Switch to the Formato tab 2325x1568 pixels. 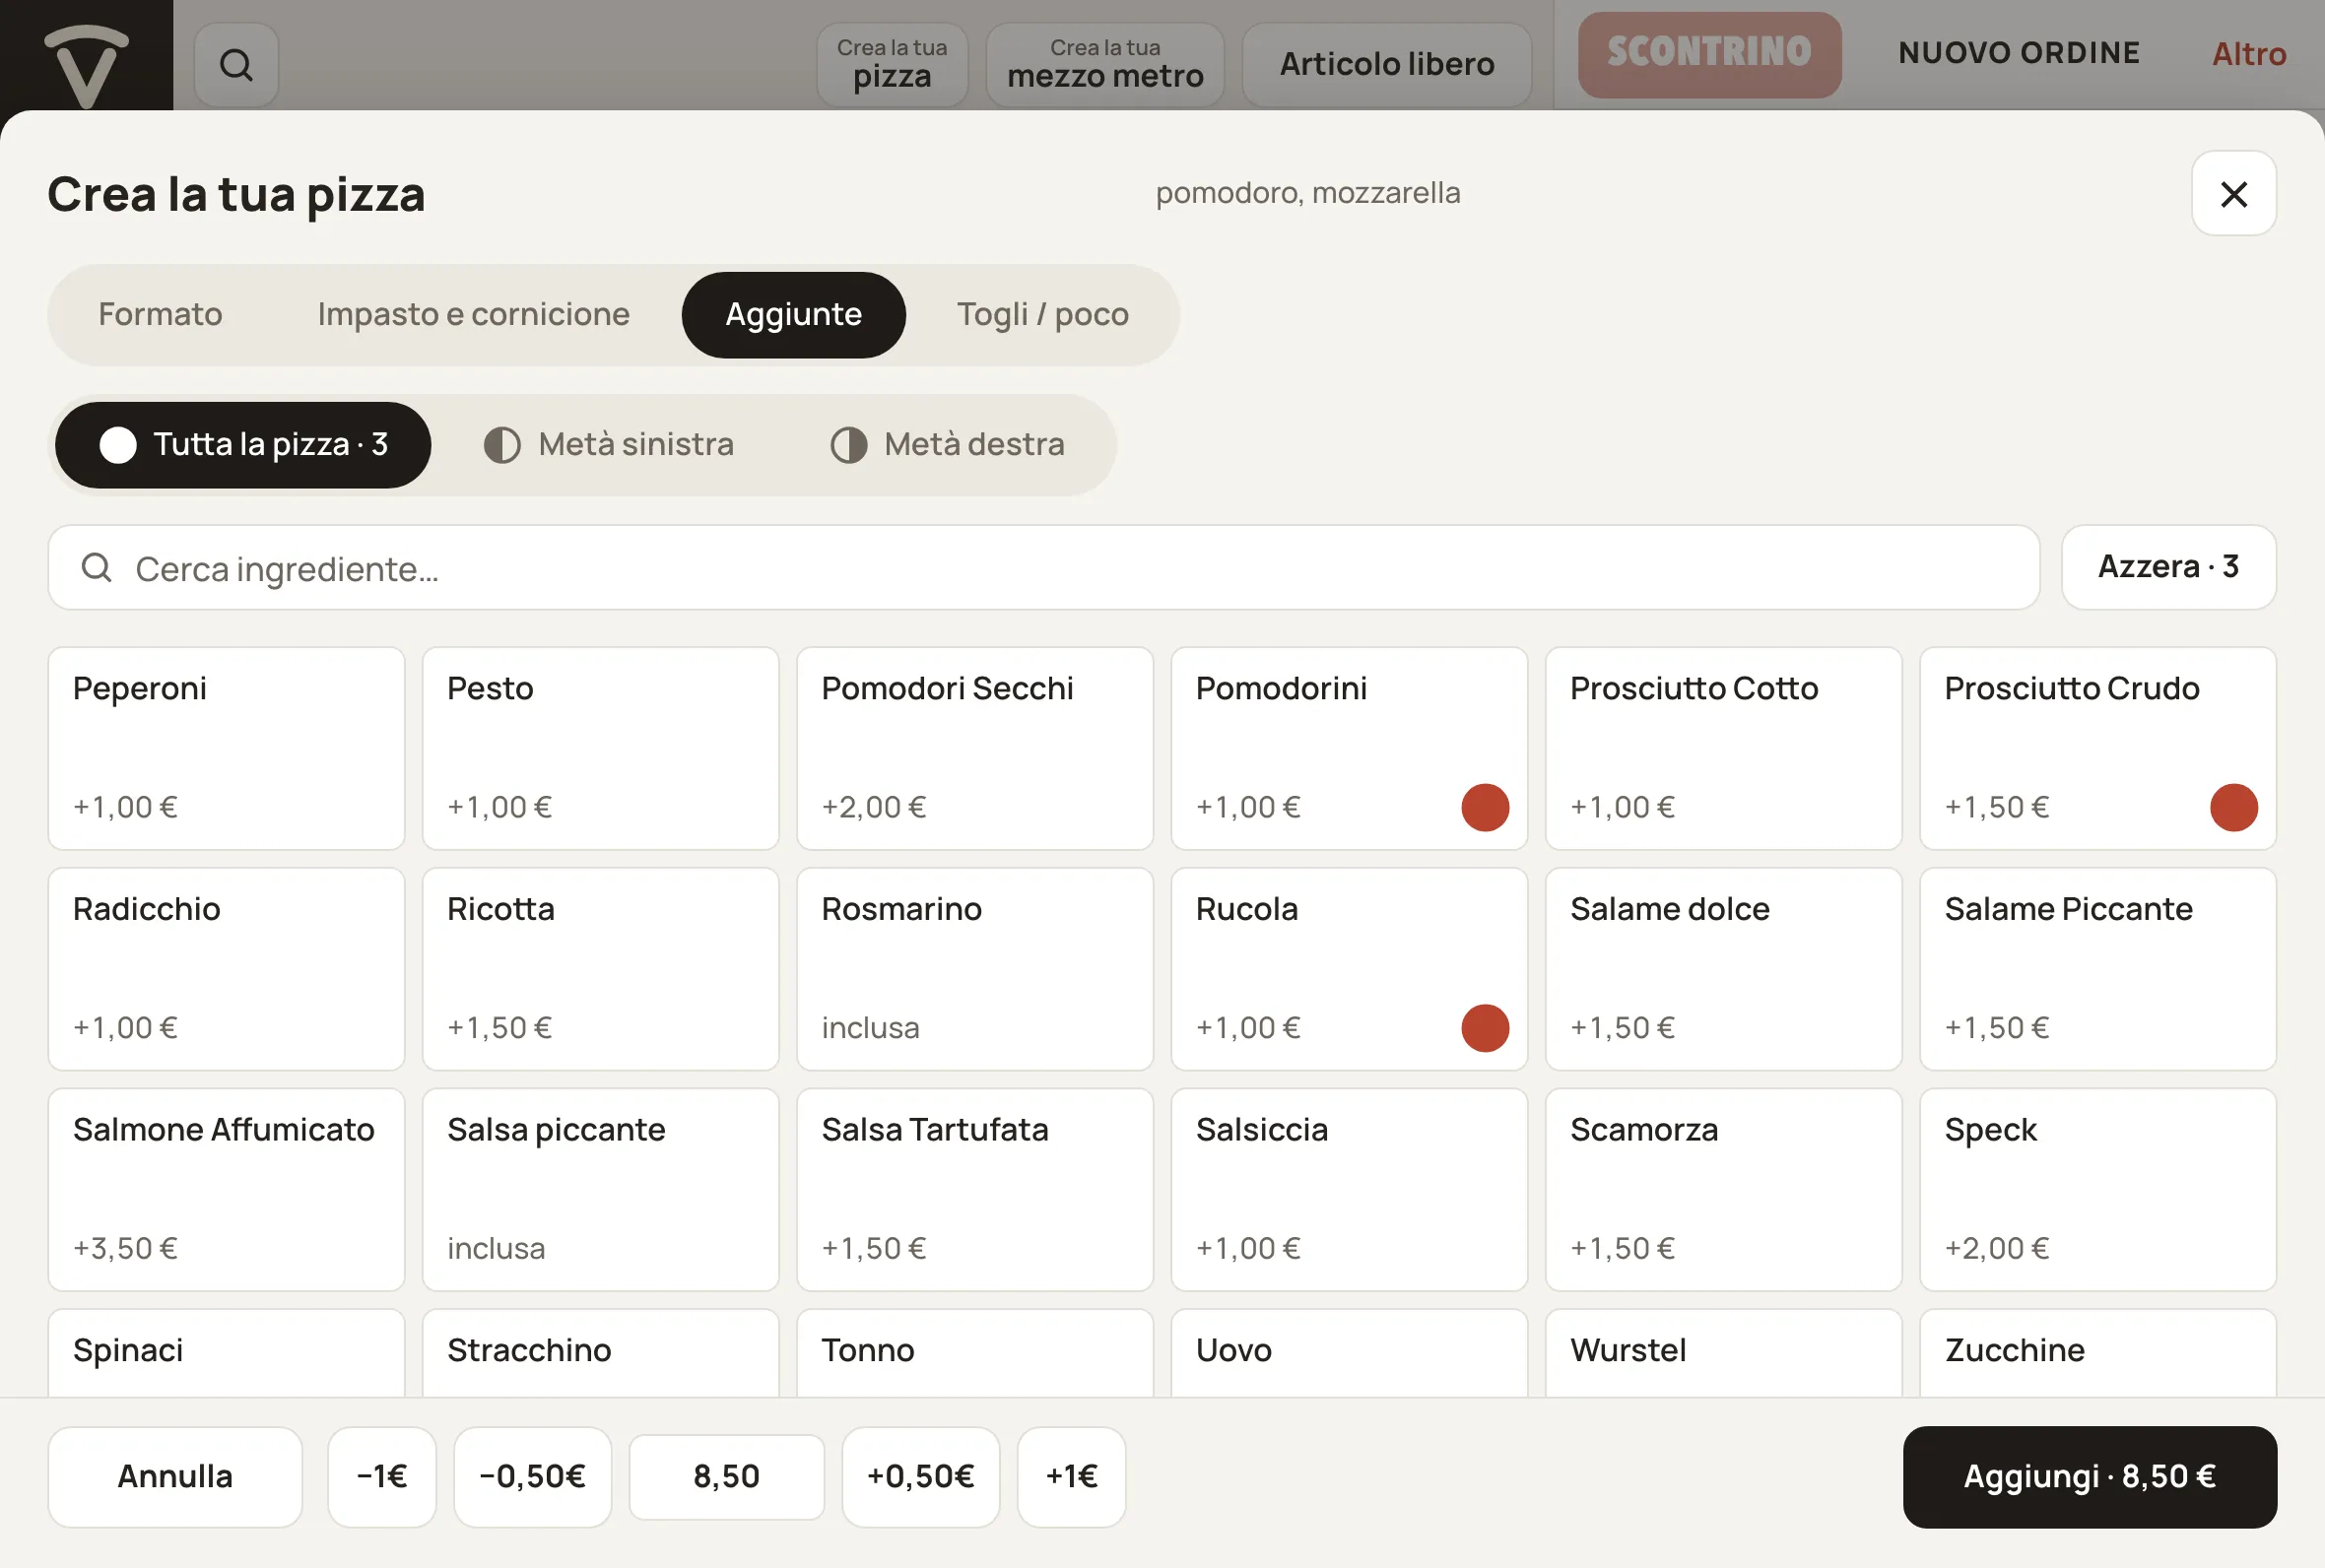tap(160, 315)
